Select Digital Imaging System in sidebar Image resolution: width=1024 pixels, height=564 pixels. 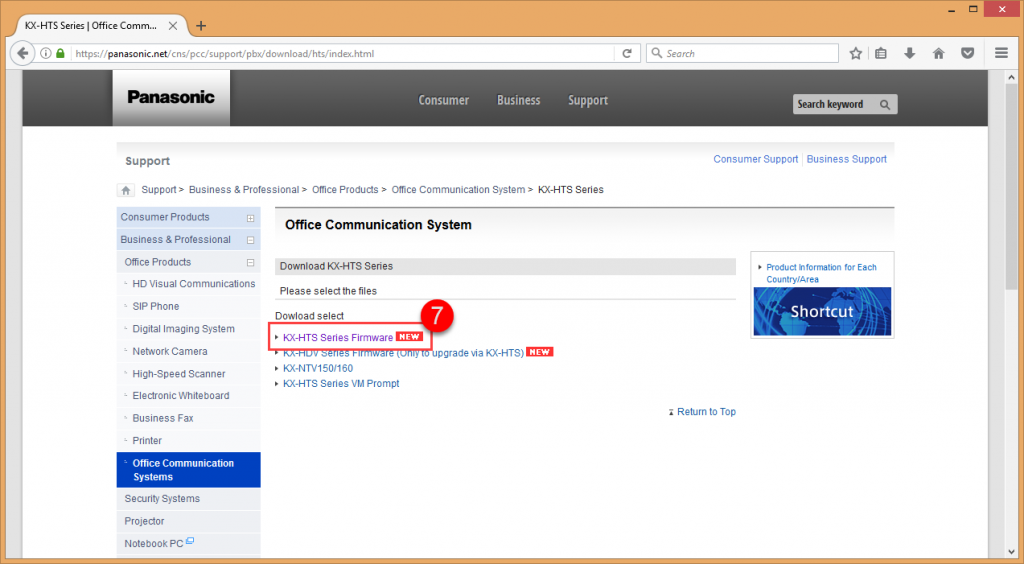[184, 329]
